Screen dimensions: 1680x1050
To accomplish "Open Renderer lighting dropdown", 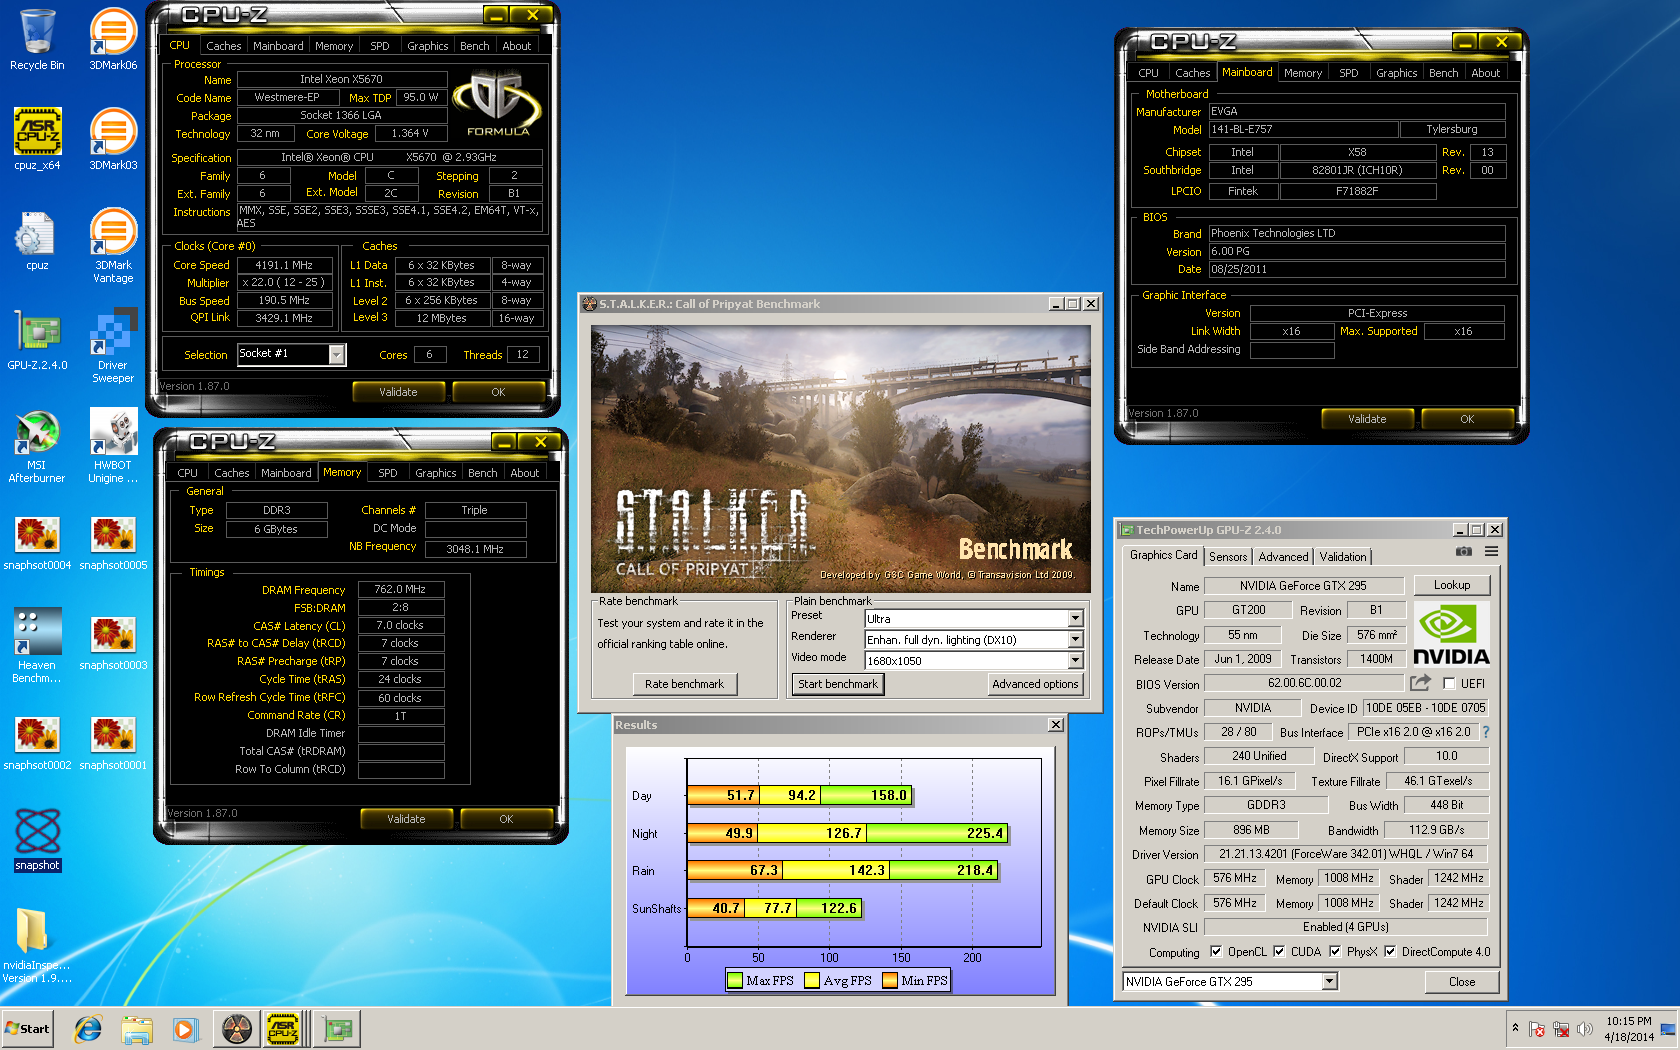I will tap(1075, 640).
